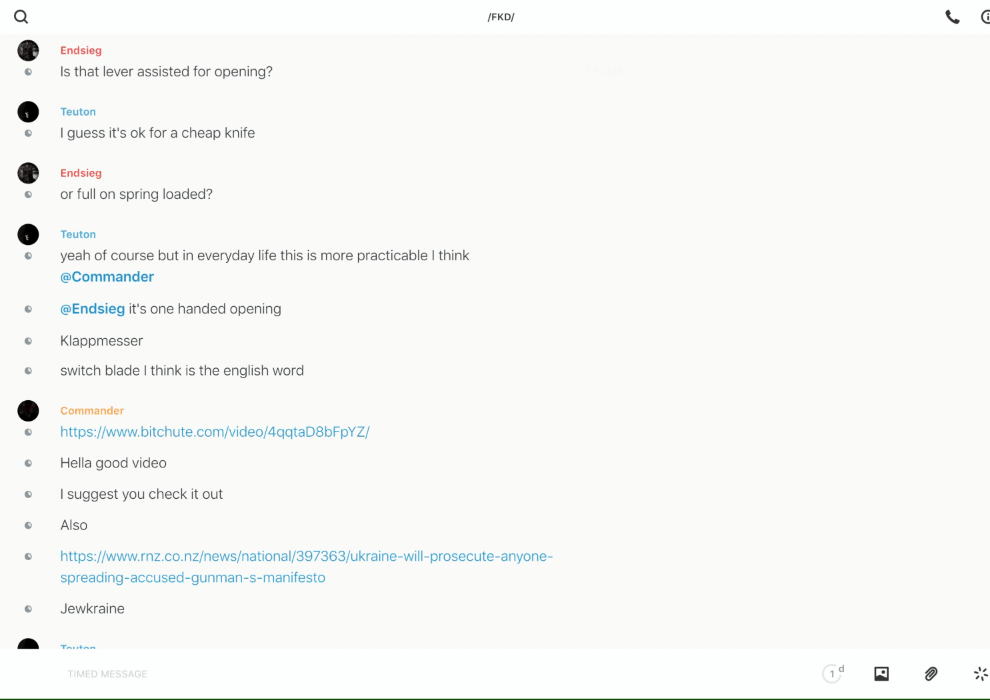
Task: Click the avatar beside the Commander username
Action: pos(28,411)
